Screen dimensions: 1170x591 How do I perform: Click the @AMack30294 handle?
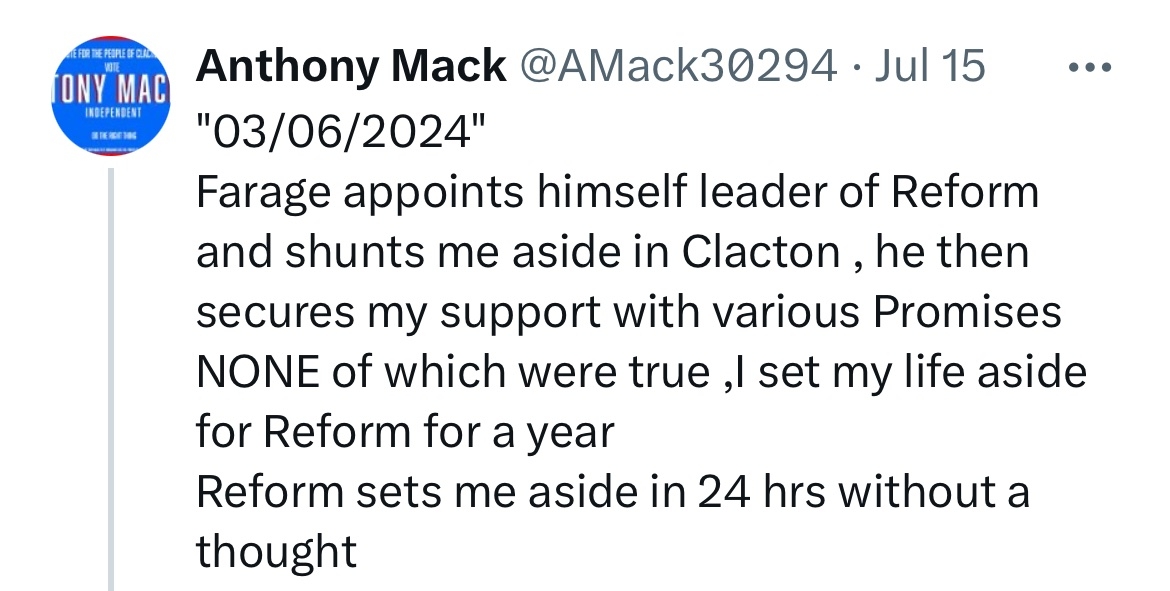tap(675, 67)
